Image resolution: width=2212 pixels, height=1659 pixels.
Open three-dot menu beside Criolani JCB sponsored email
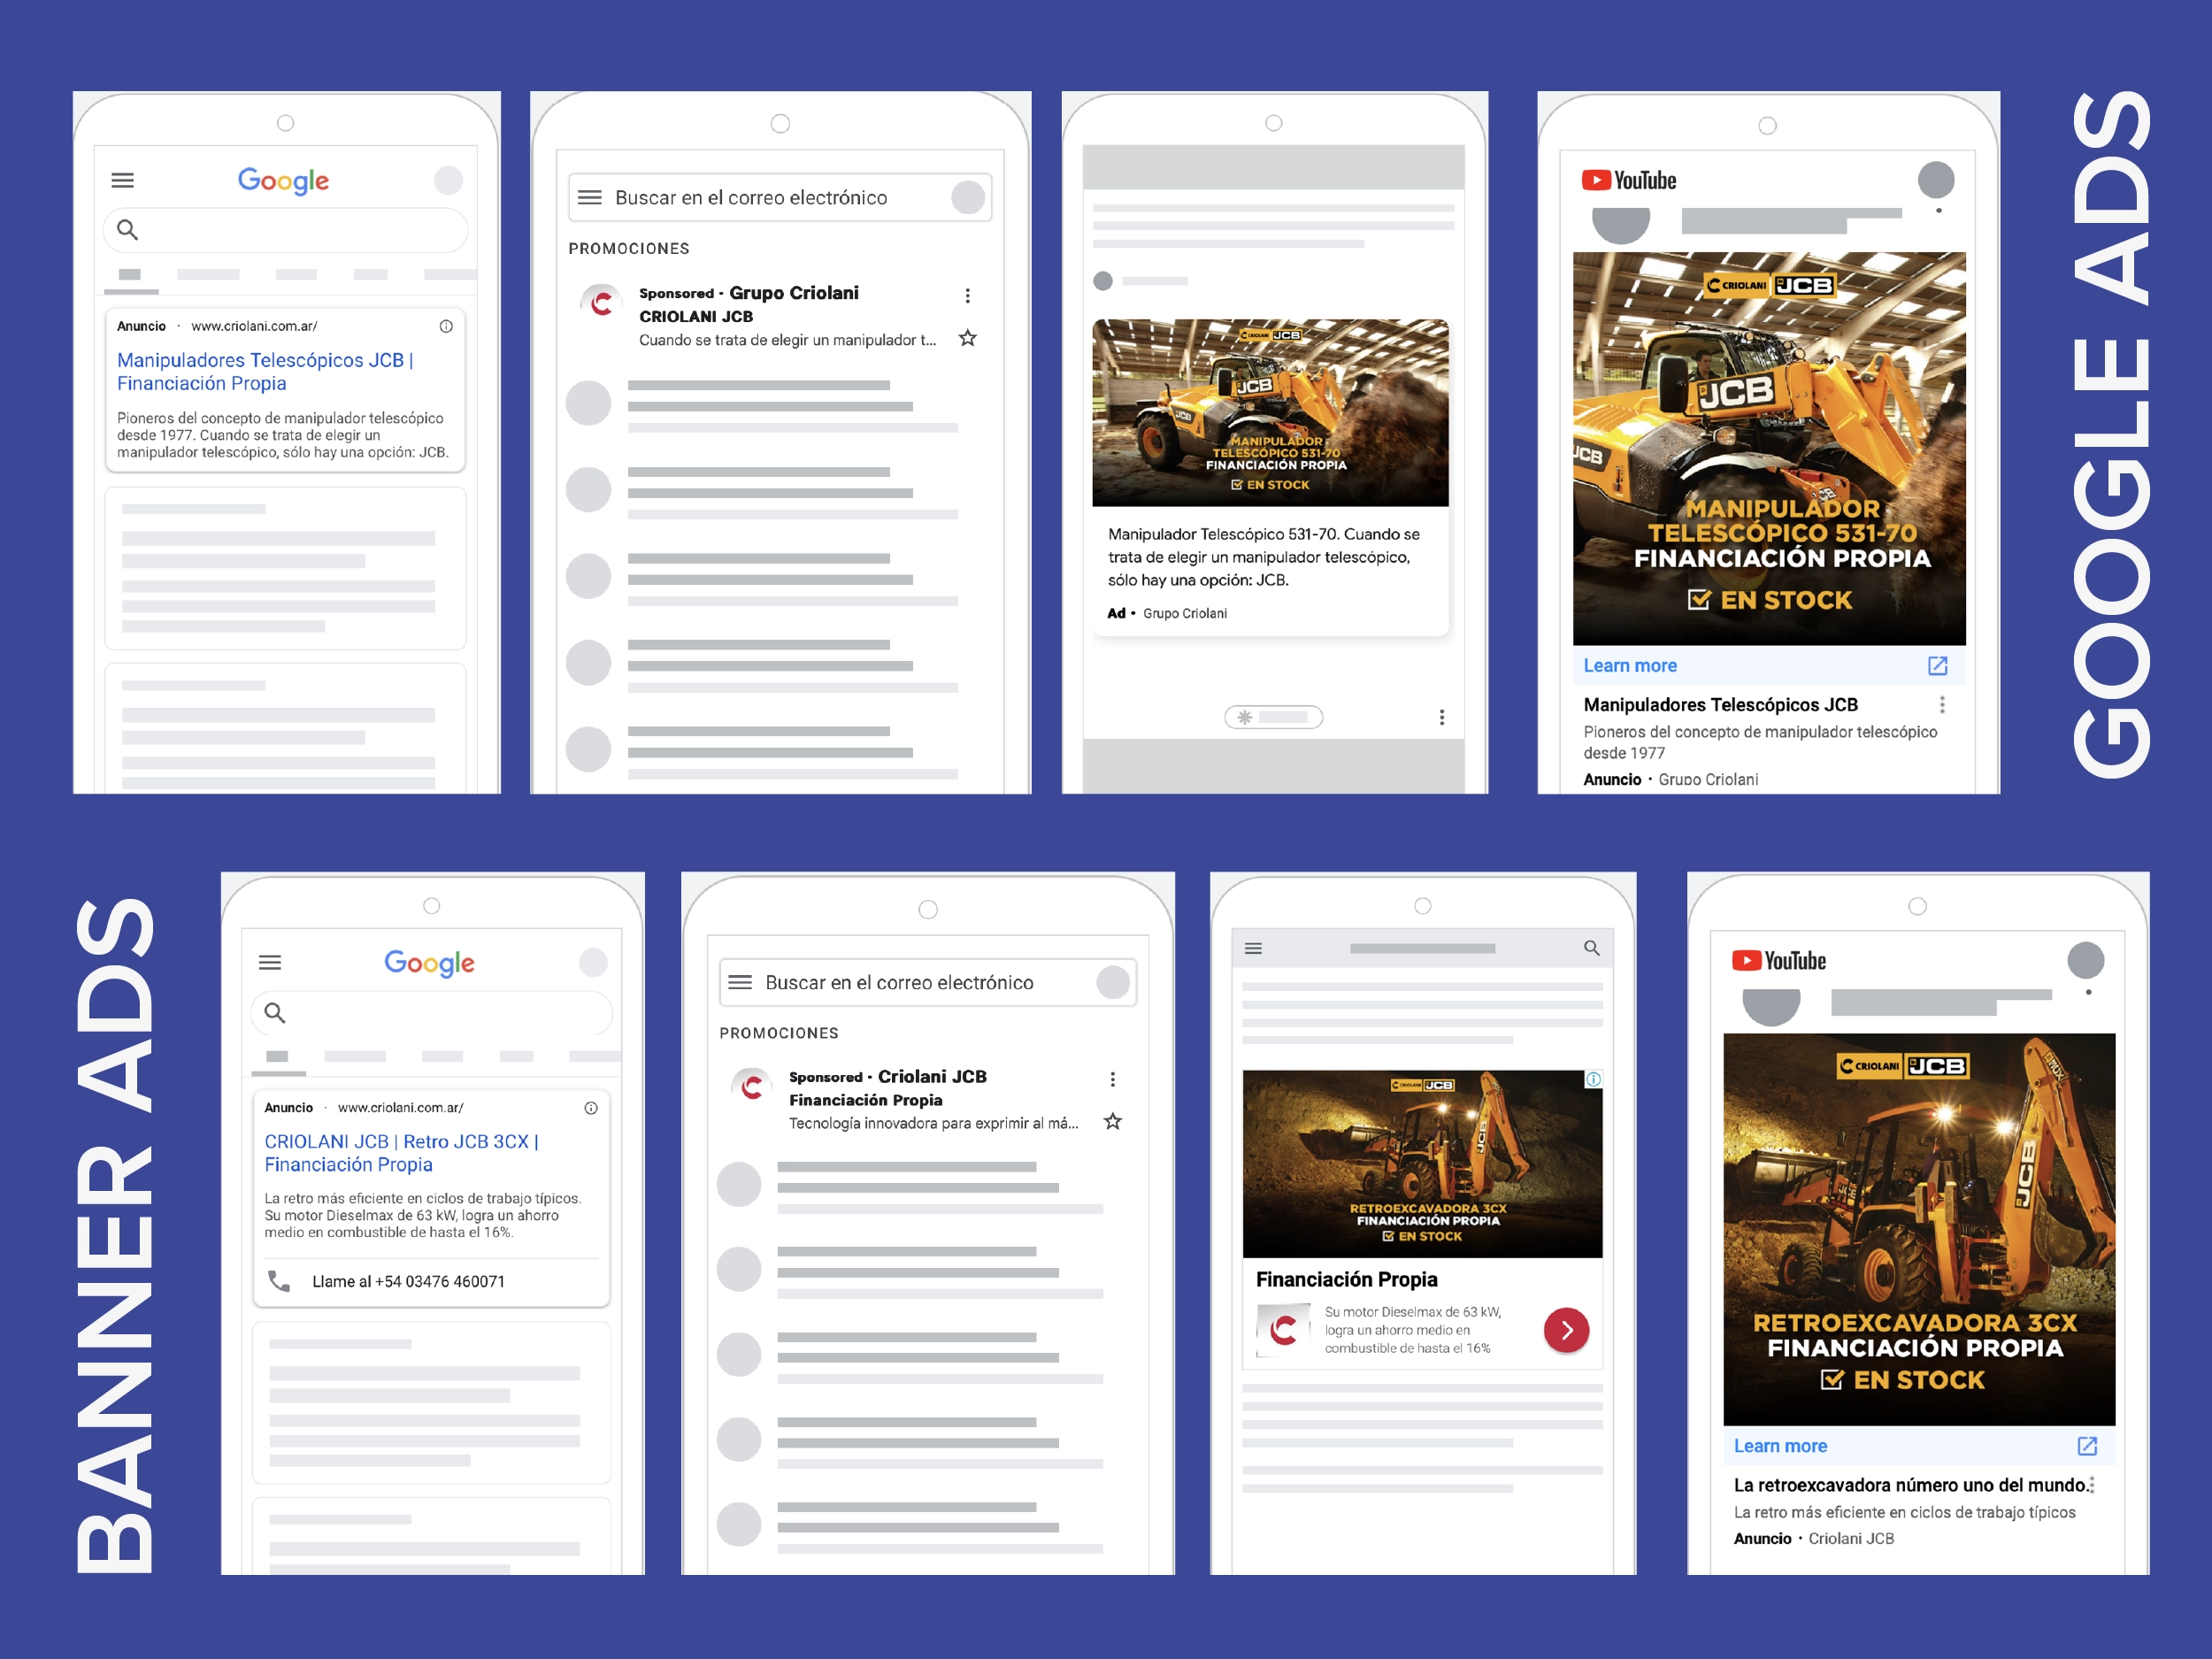1112,1079
